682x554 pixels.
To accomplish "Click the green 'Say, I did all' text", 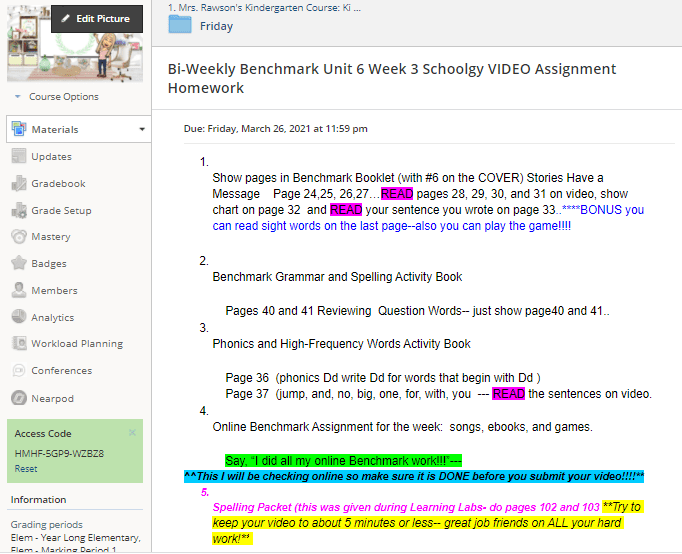I will tap(343, 461).
